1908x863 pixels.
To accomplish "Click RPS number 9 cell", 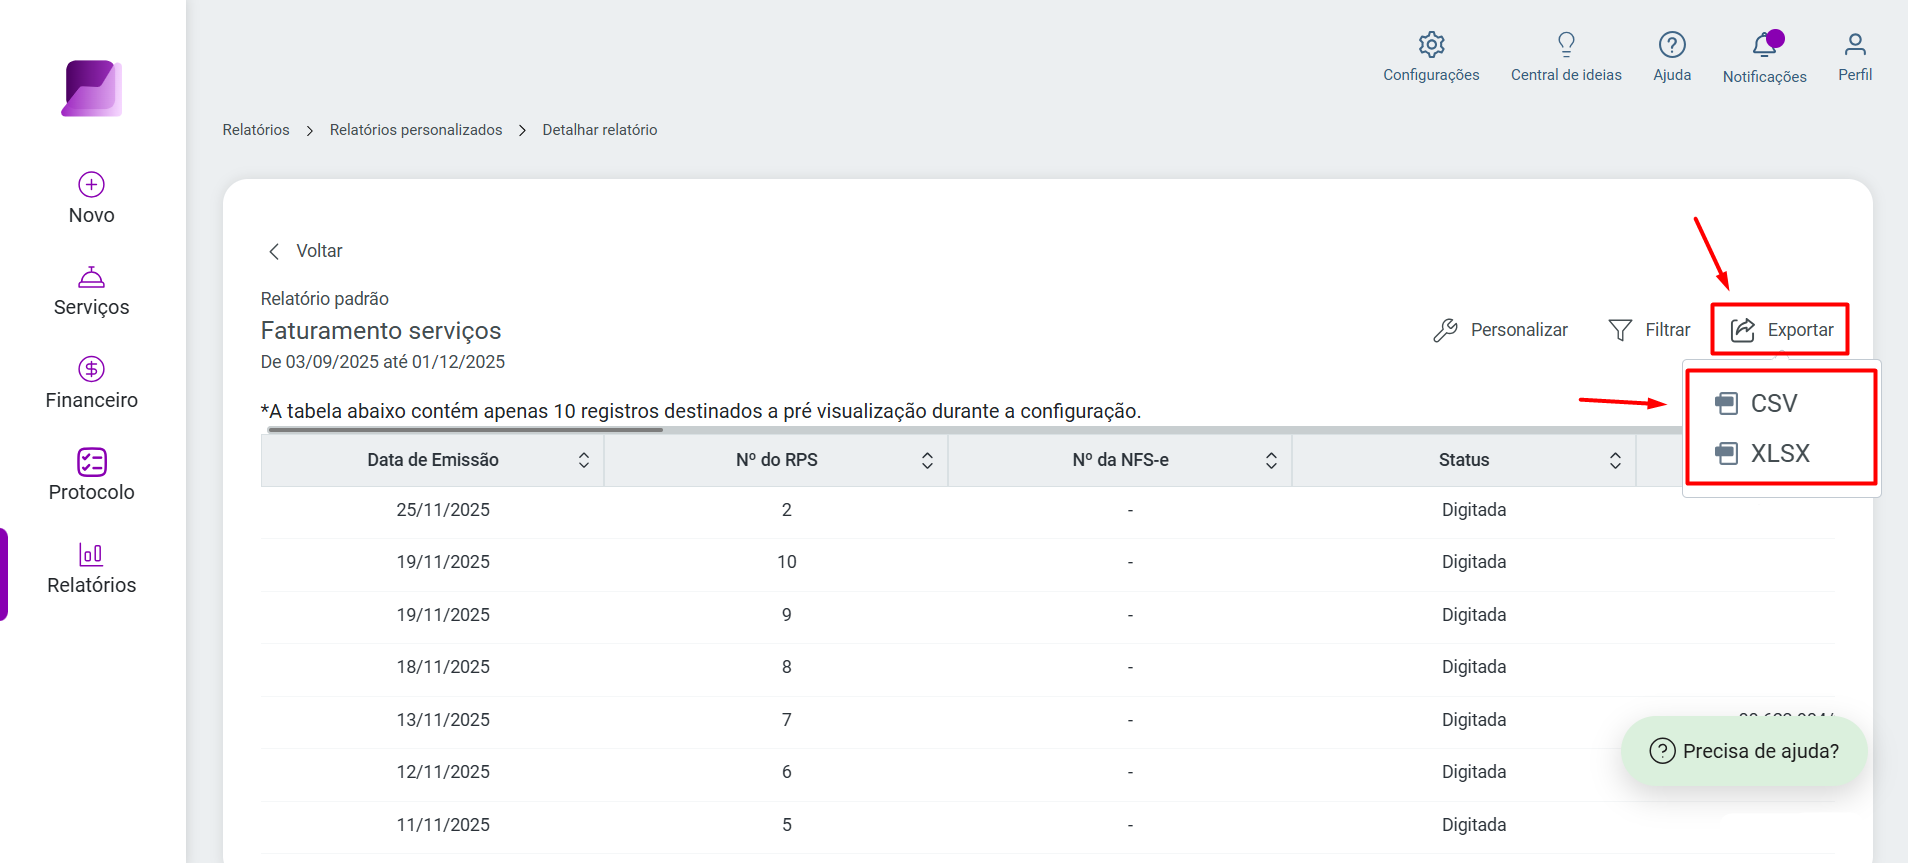I will tap(787, 615).
